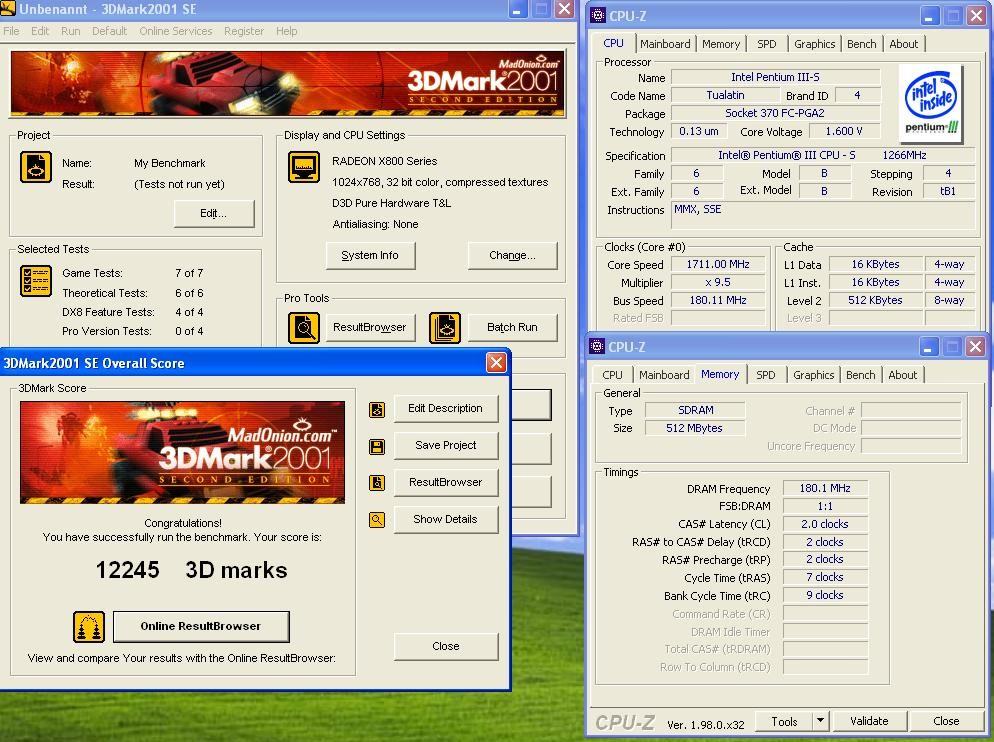The width and height of the screenshot is (994, 742).
Task: Click the score text 12245 3D marks
Action: coord(191,570)
